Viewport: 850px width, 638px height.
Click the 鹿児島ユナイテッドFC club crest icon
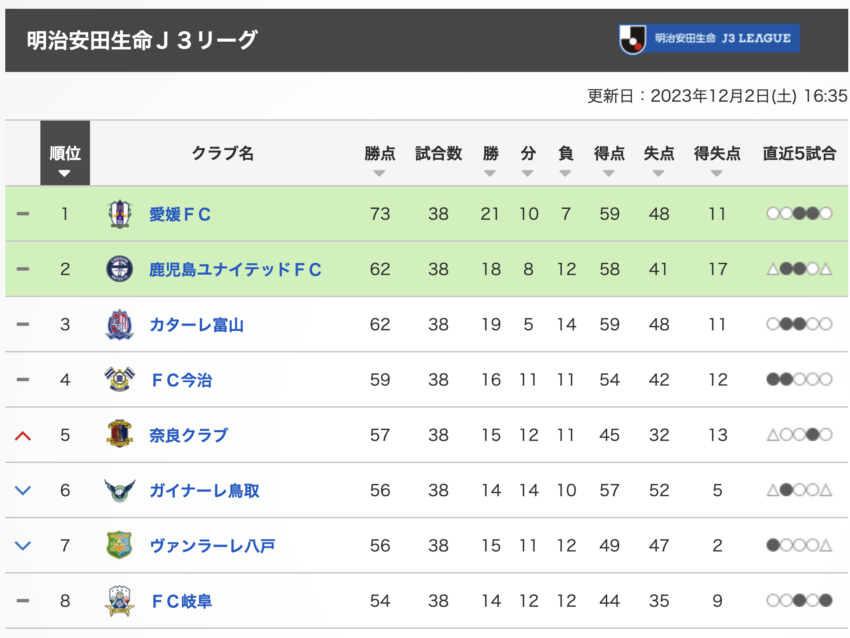coord(119,269)
